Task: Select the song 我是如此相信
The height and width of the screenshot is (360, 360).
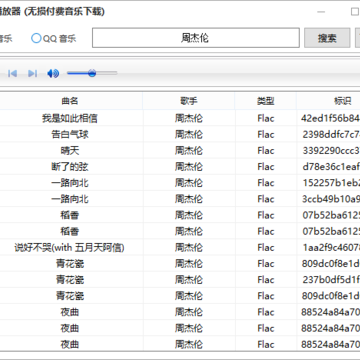Action: (x=70, y=118)
